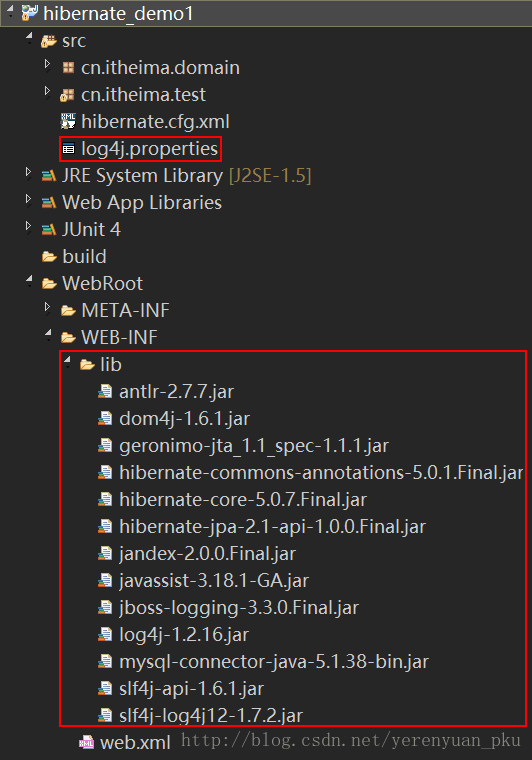This screenshot has height=760, width=532.
Task: Click the src source folder icon
Action: [x=48, y=41]
